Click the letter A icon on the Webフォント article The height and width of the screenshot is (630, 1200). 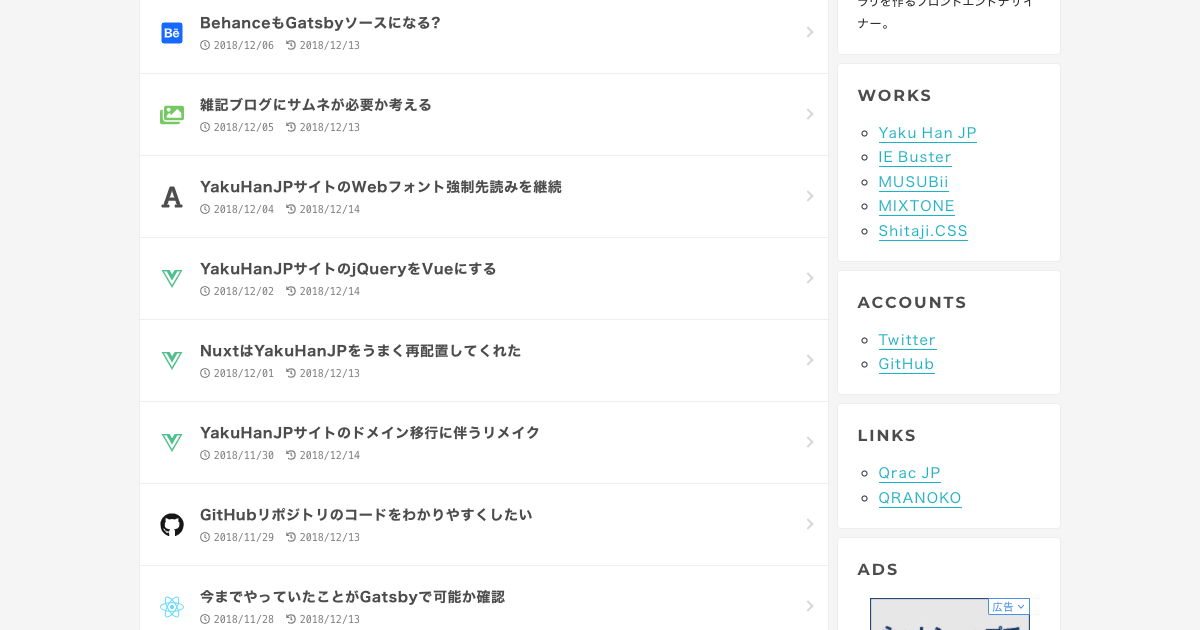172,196
